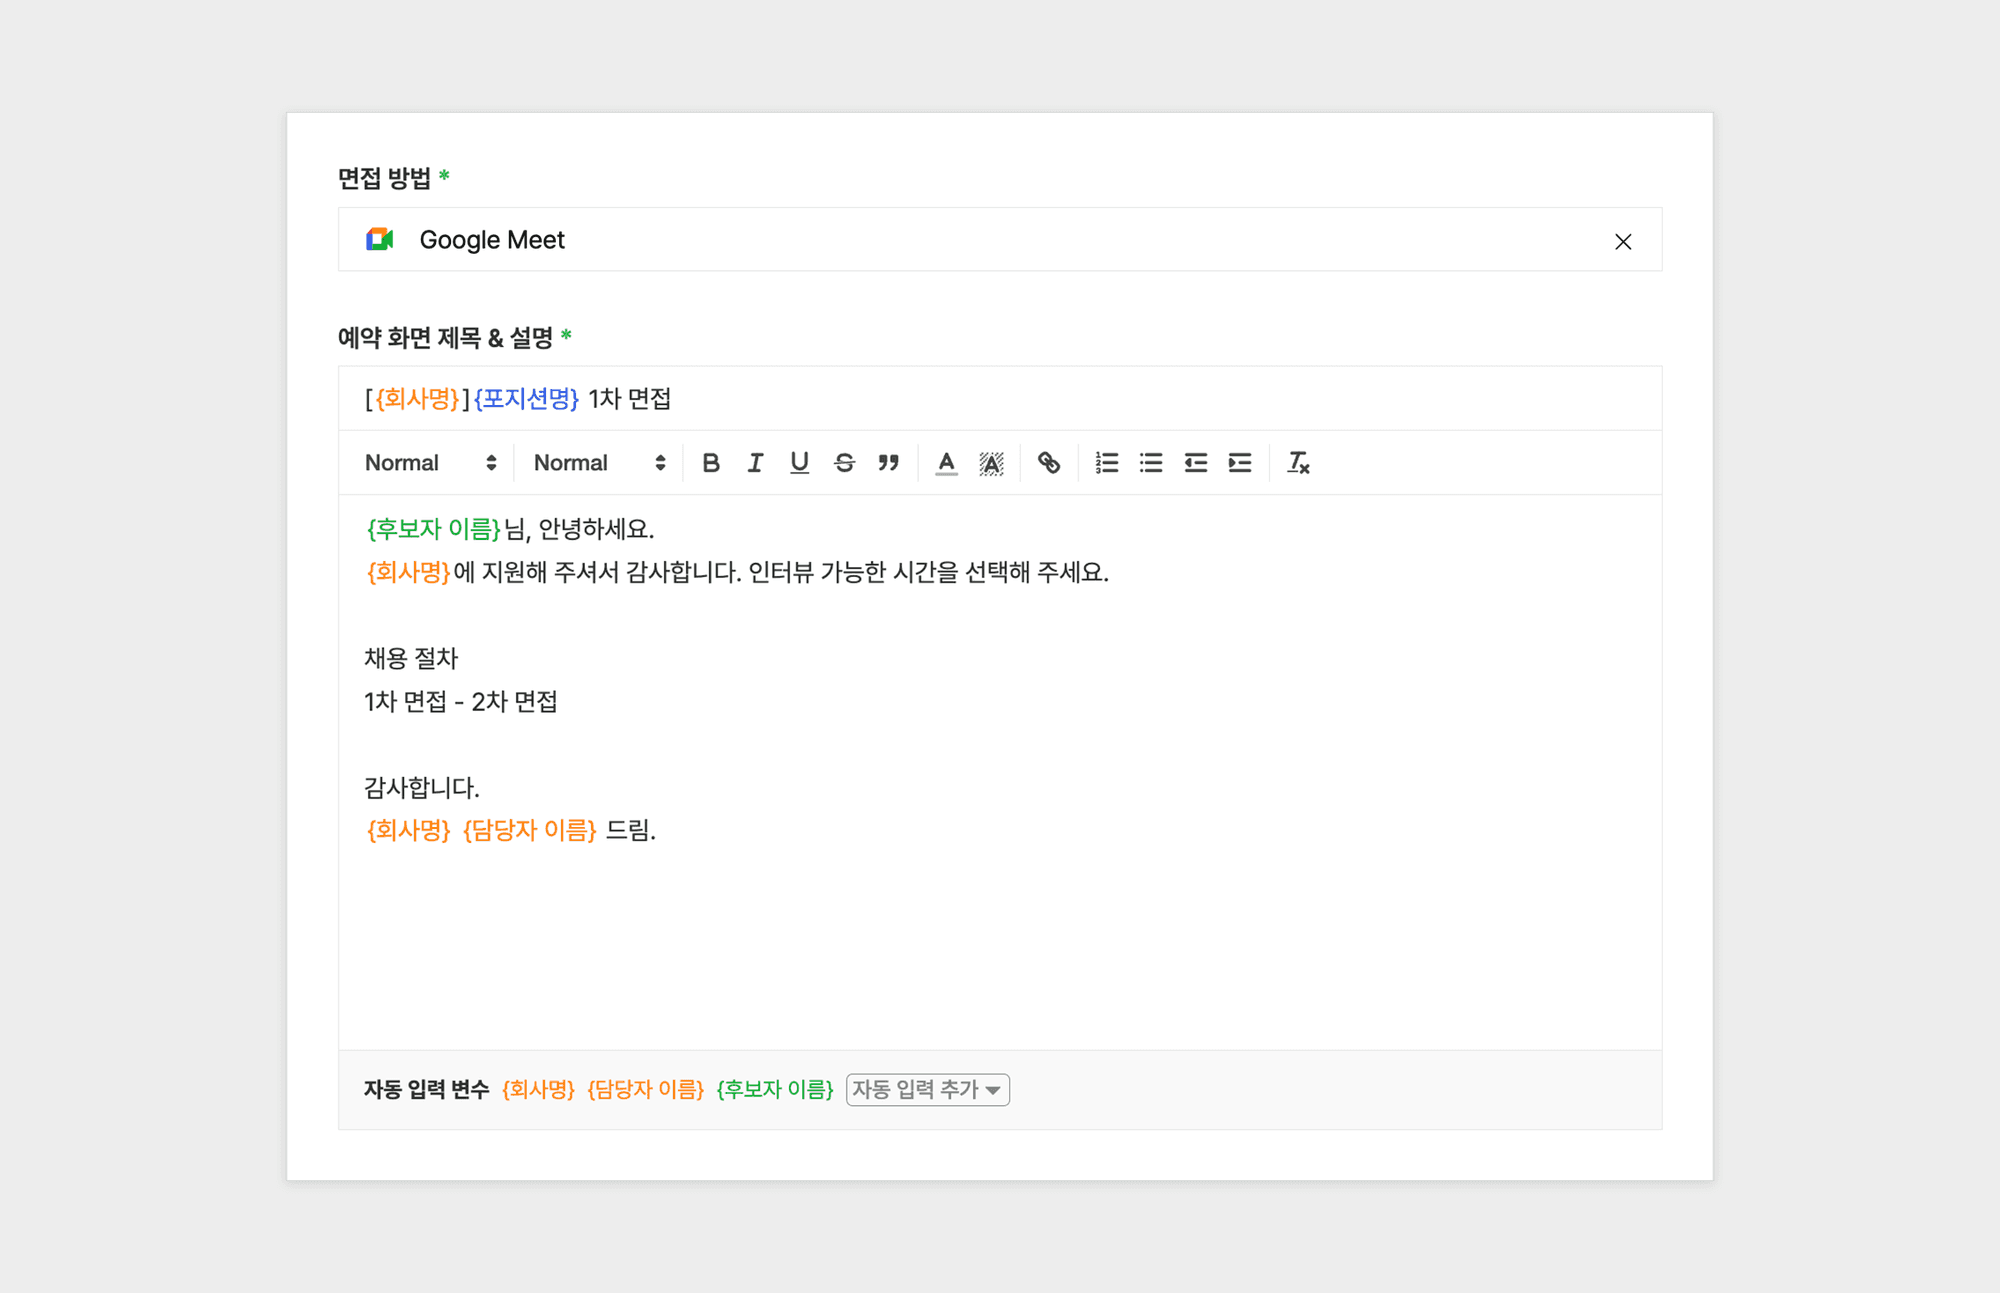Start a bulleted list

(x=1151, y=463)
